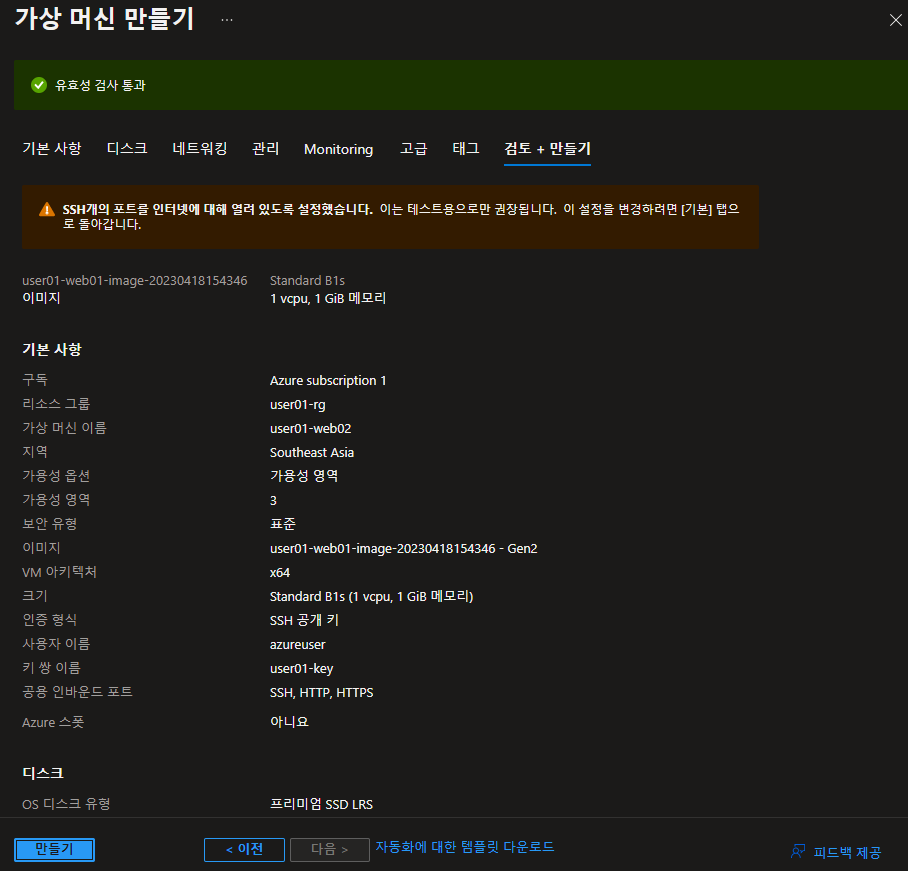Click the Gen2 image name value

(404, 548)
